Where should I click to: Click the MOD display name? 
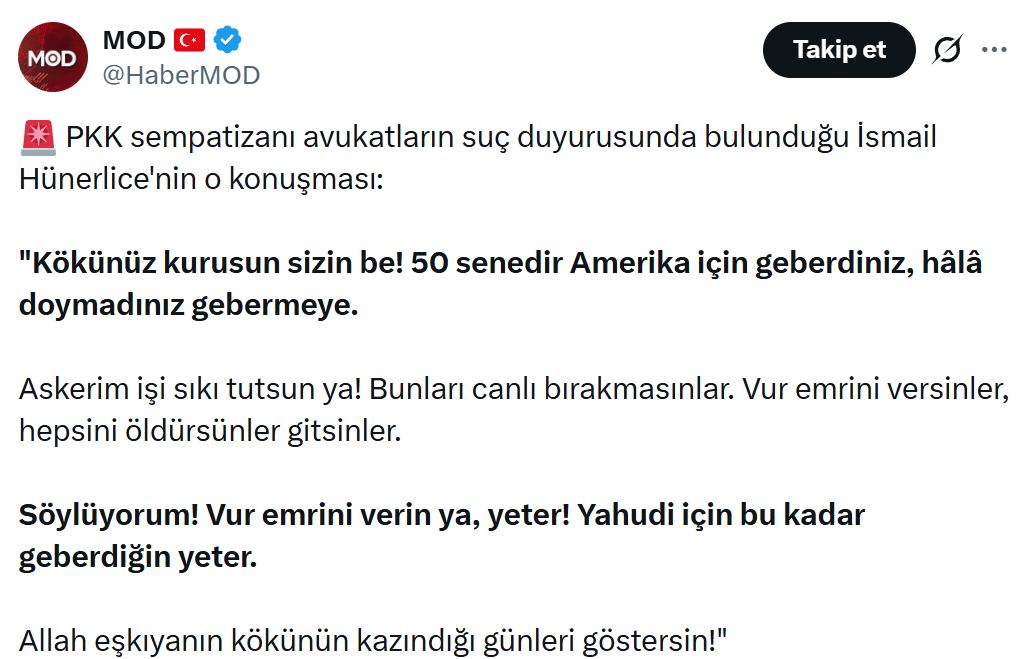coord(134,41)
